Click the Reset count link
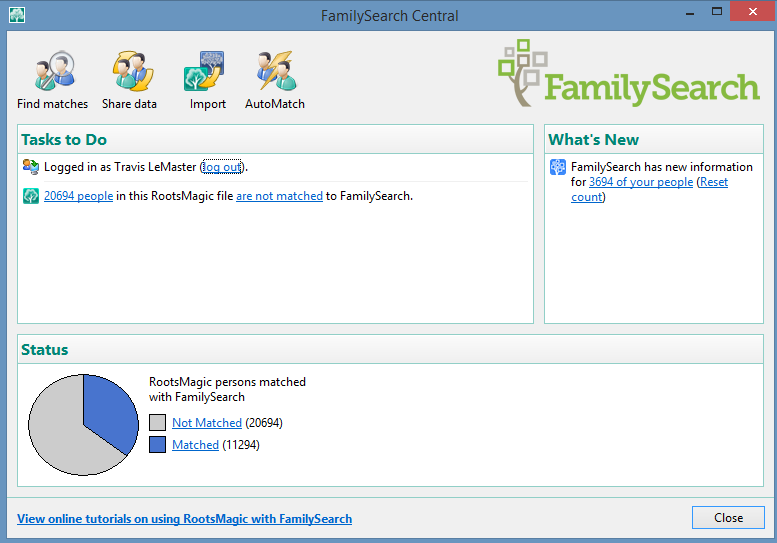 coord(650,189)
